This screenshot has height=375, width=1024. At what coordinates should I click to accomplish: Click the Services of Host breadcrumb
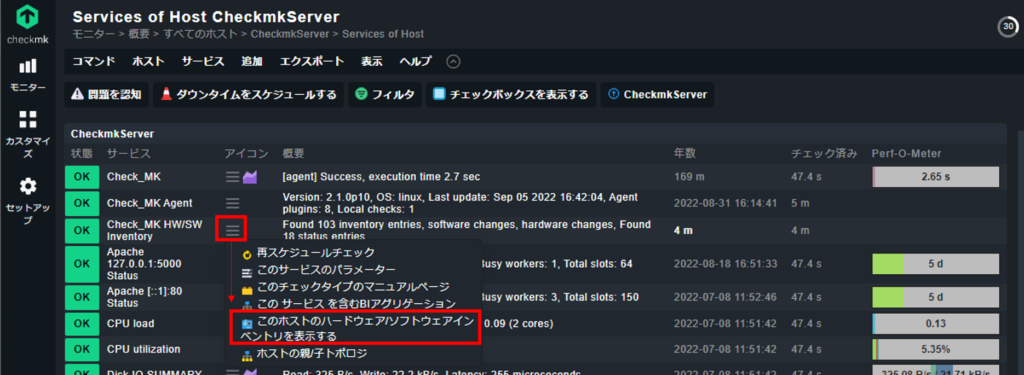pos(383,34)
